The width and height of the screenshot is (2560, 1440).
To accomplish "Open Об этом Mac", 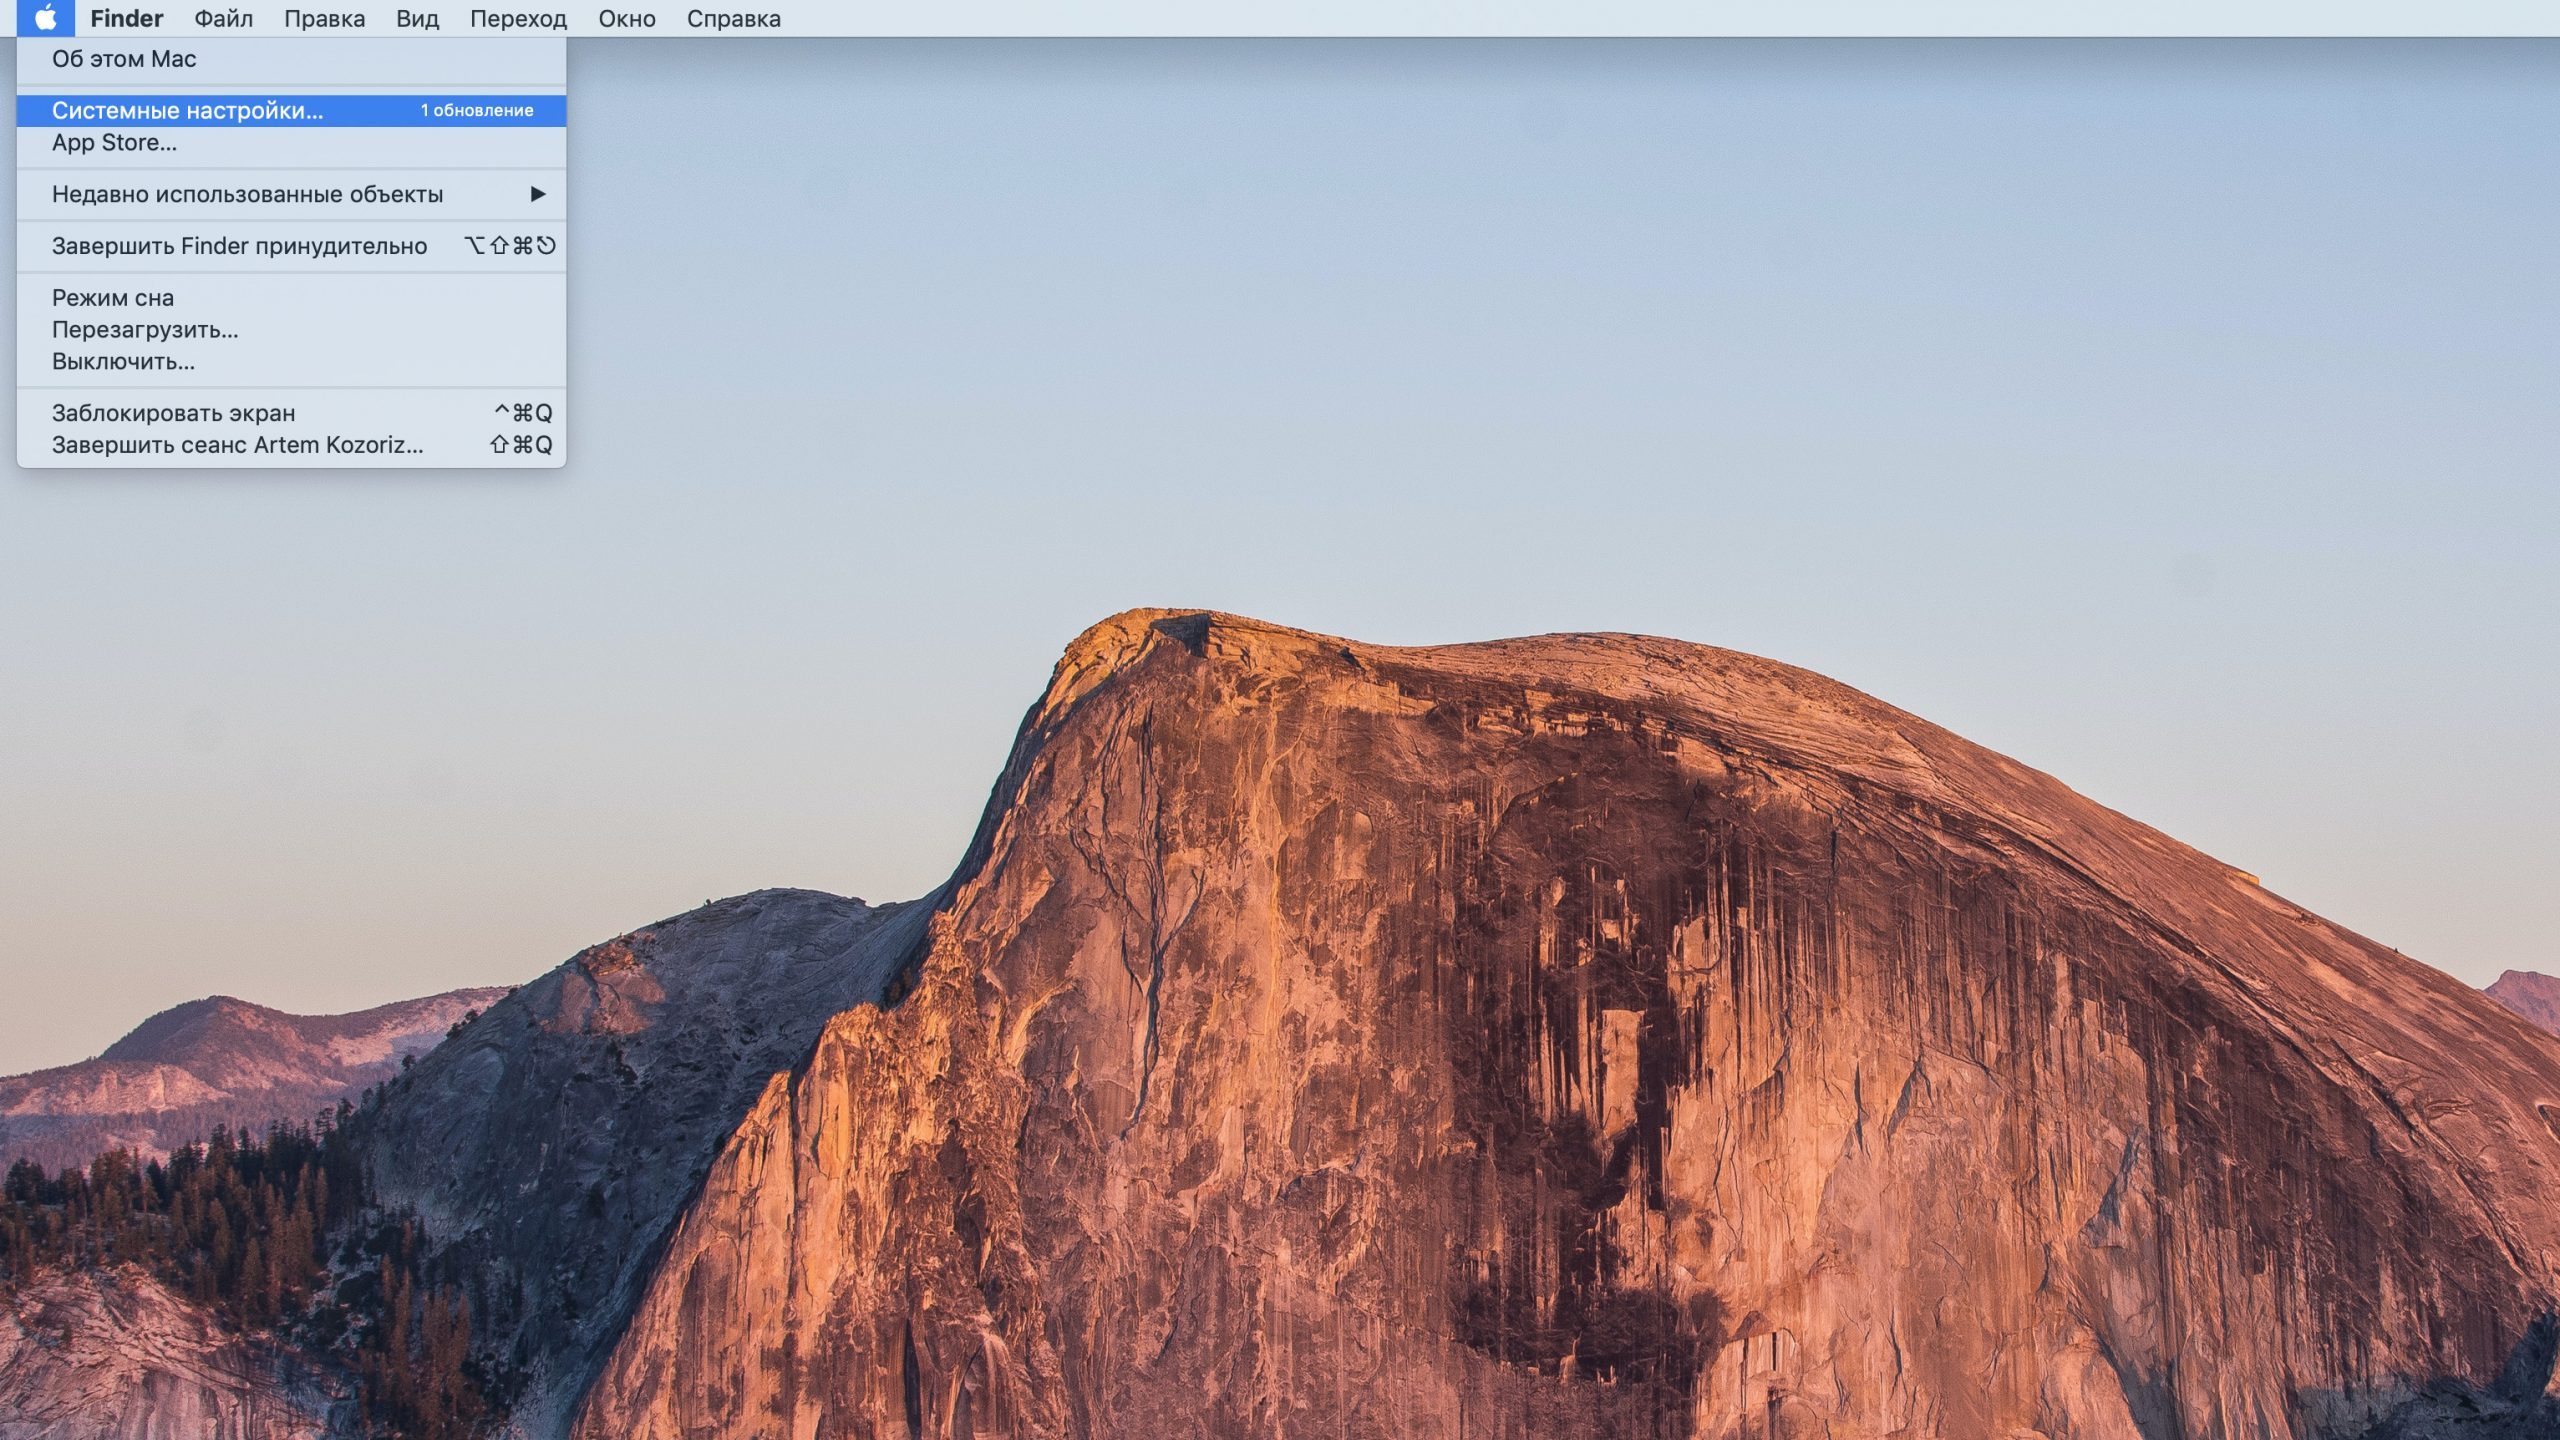I will 124,59.
